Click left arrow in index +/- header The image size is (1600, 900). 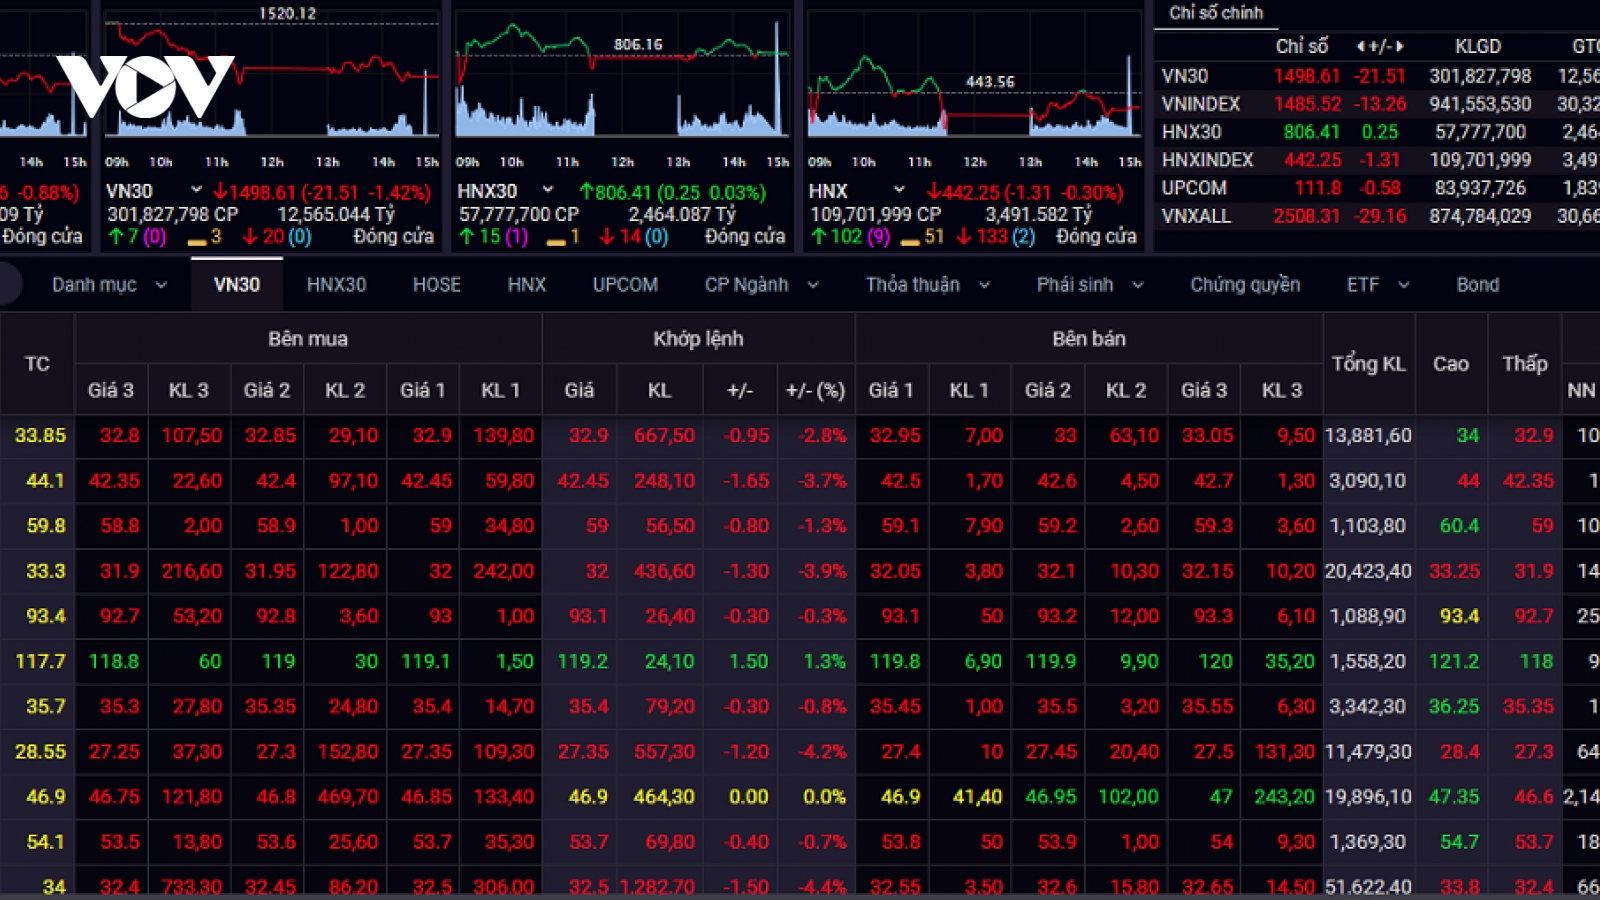[1361, 46]
